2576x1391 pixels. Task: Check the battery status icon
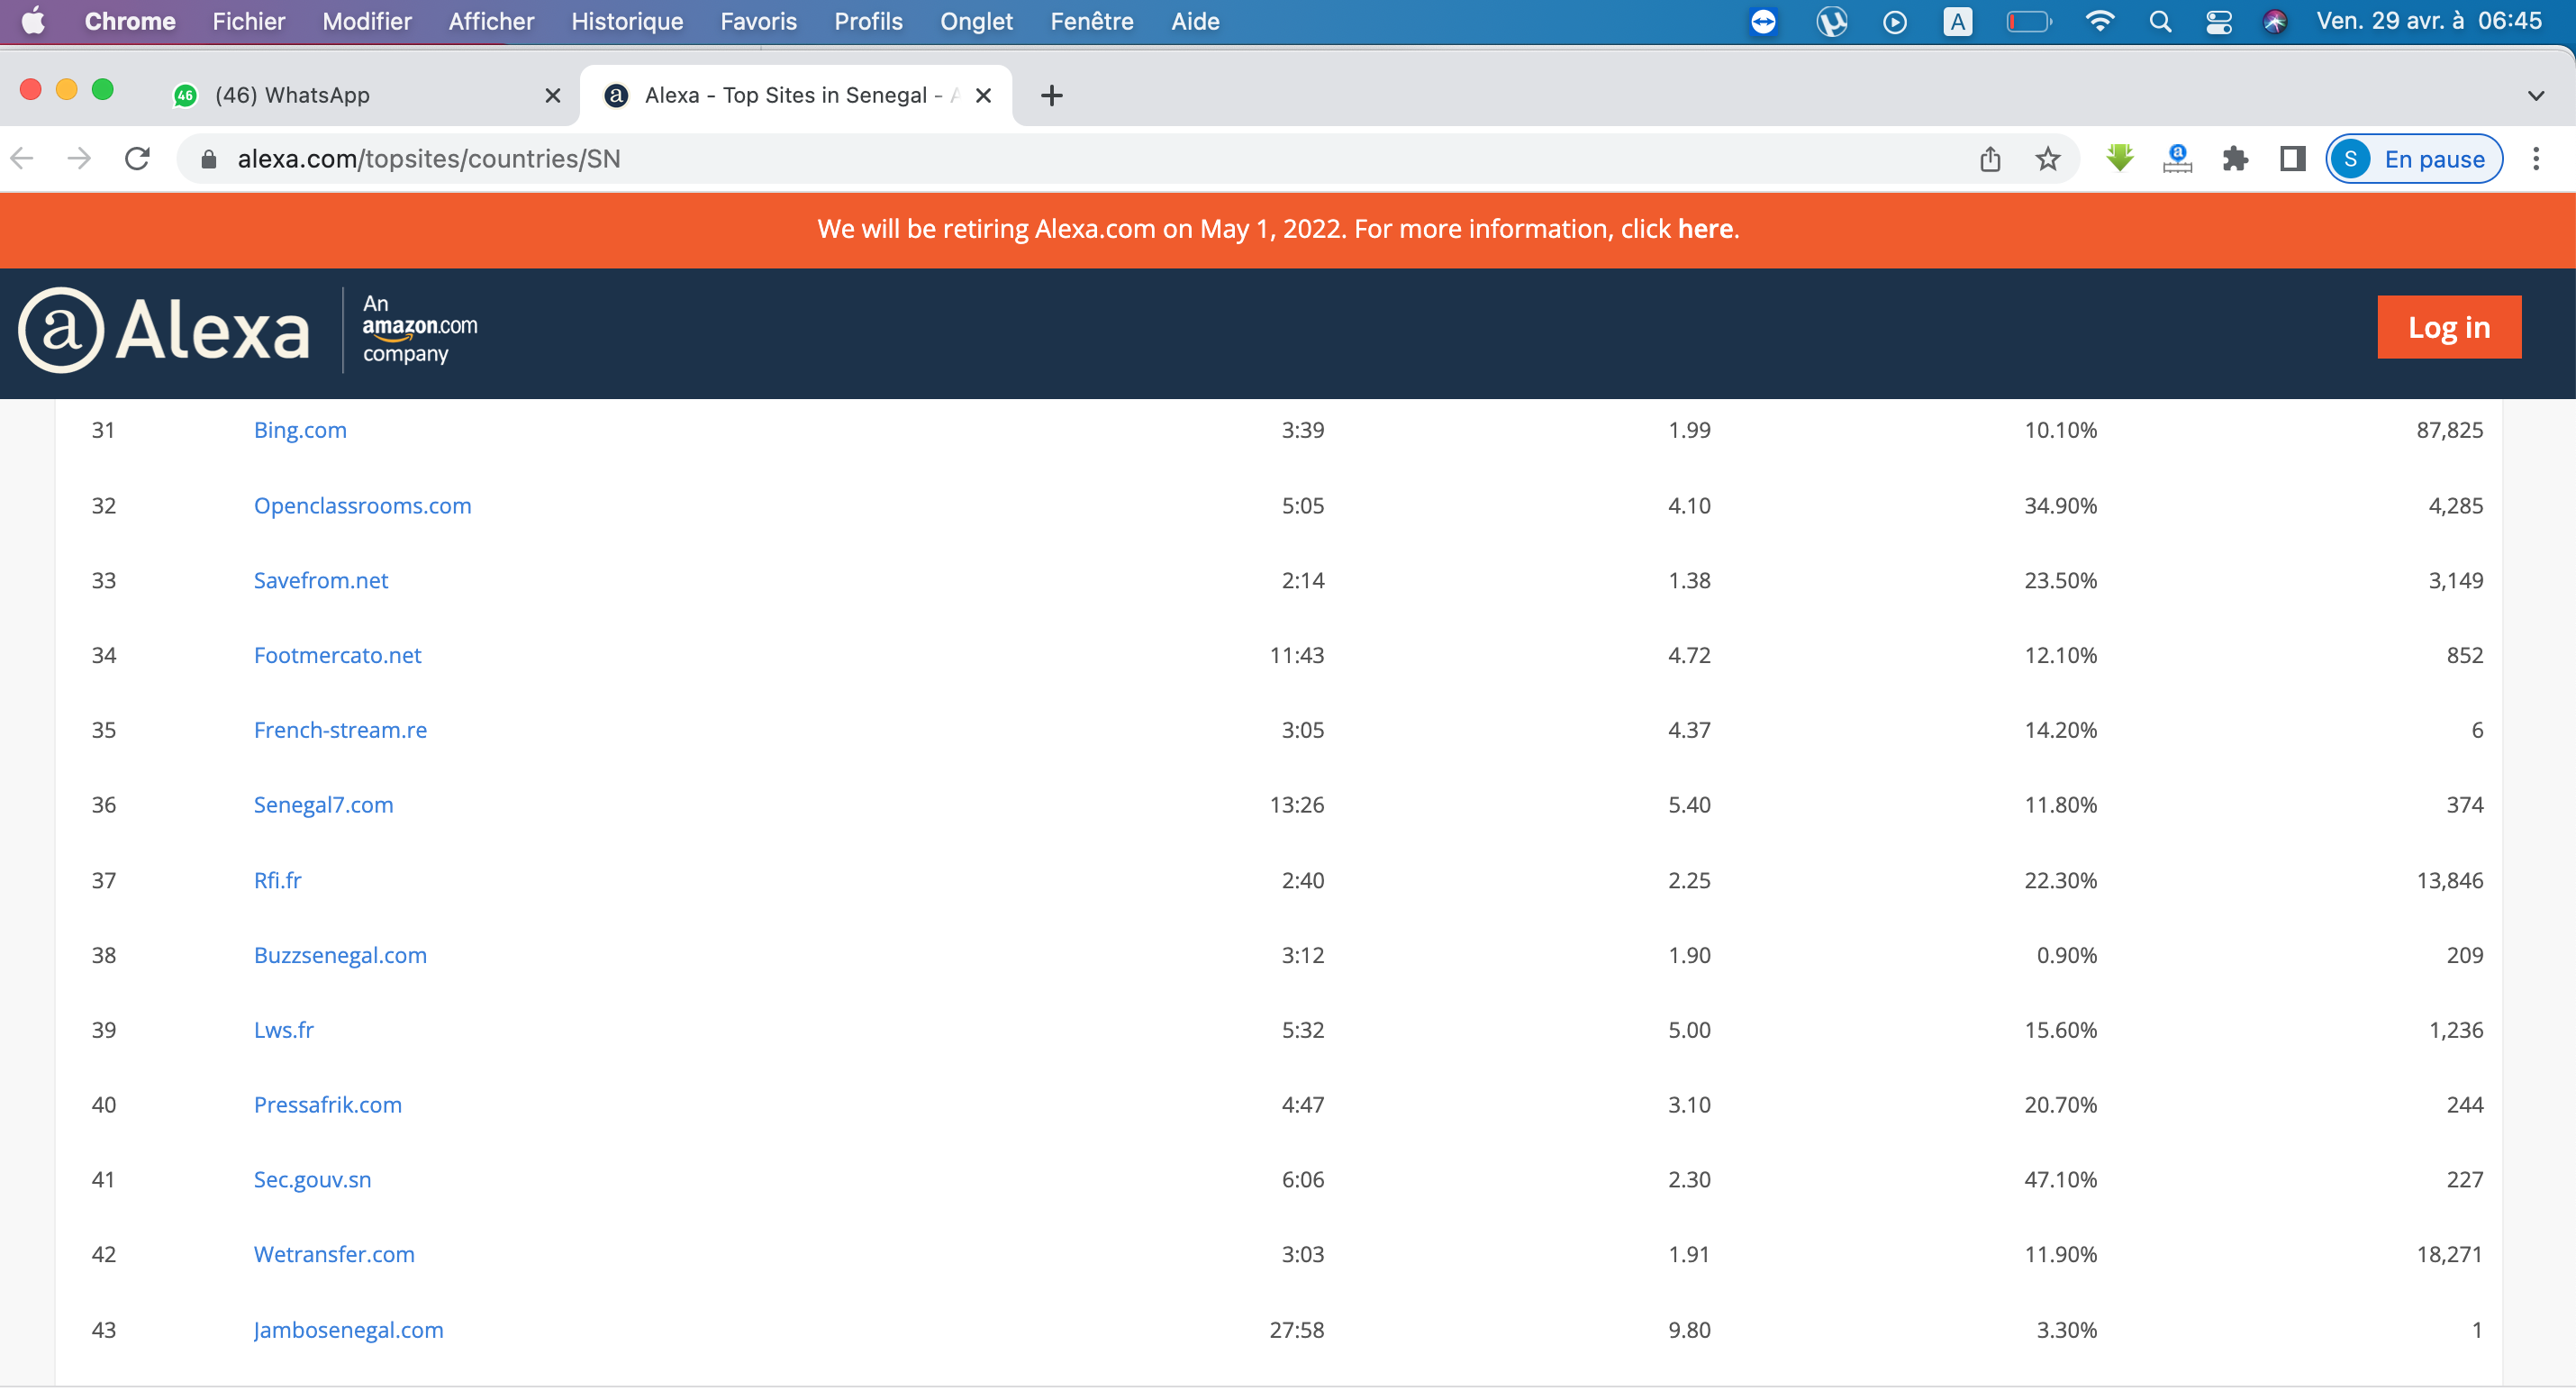pyautogui.click(x=2028, y=21)
